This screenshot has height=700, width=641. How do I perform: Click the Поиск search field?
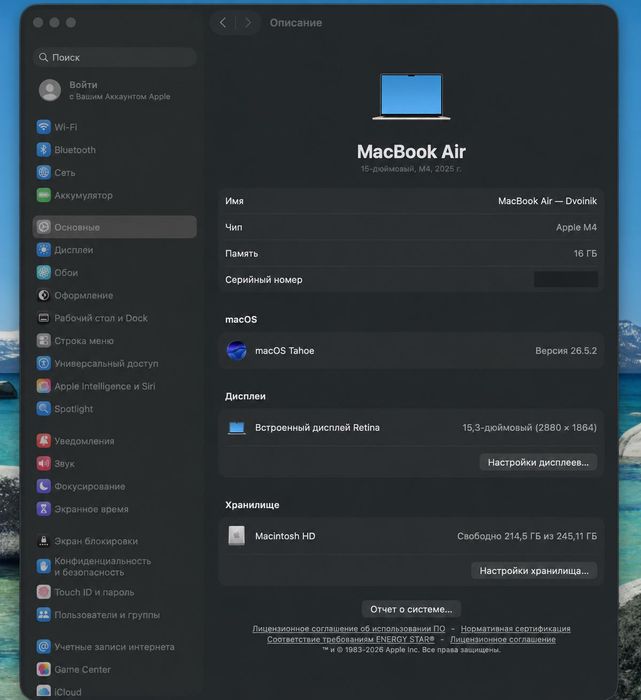click(x=115, y=57)
